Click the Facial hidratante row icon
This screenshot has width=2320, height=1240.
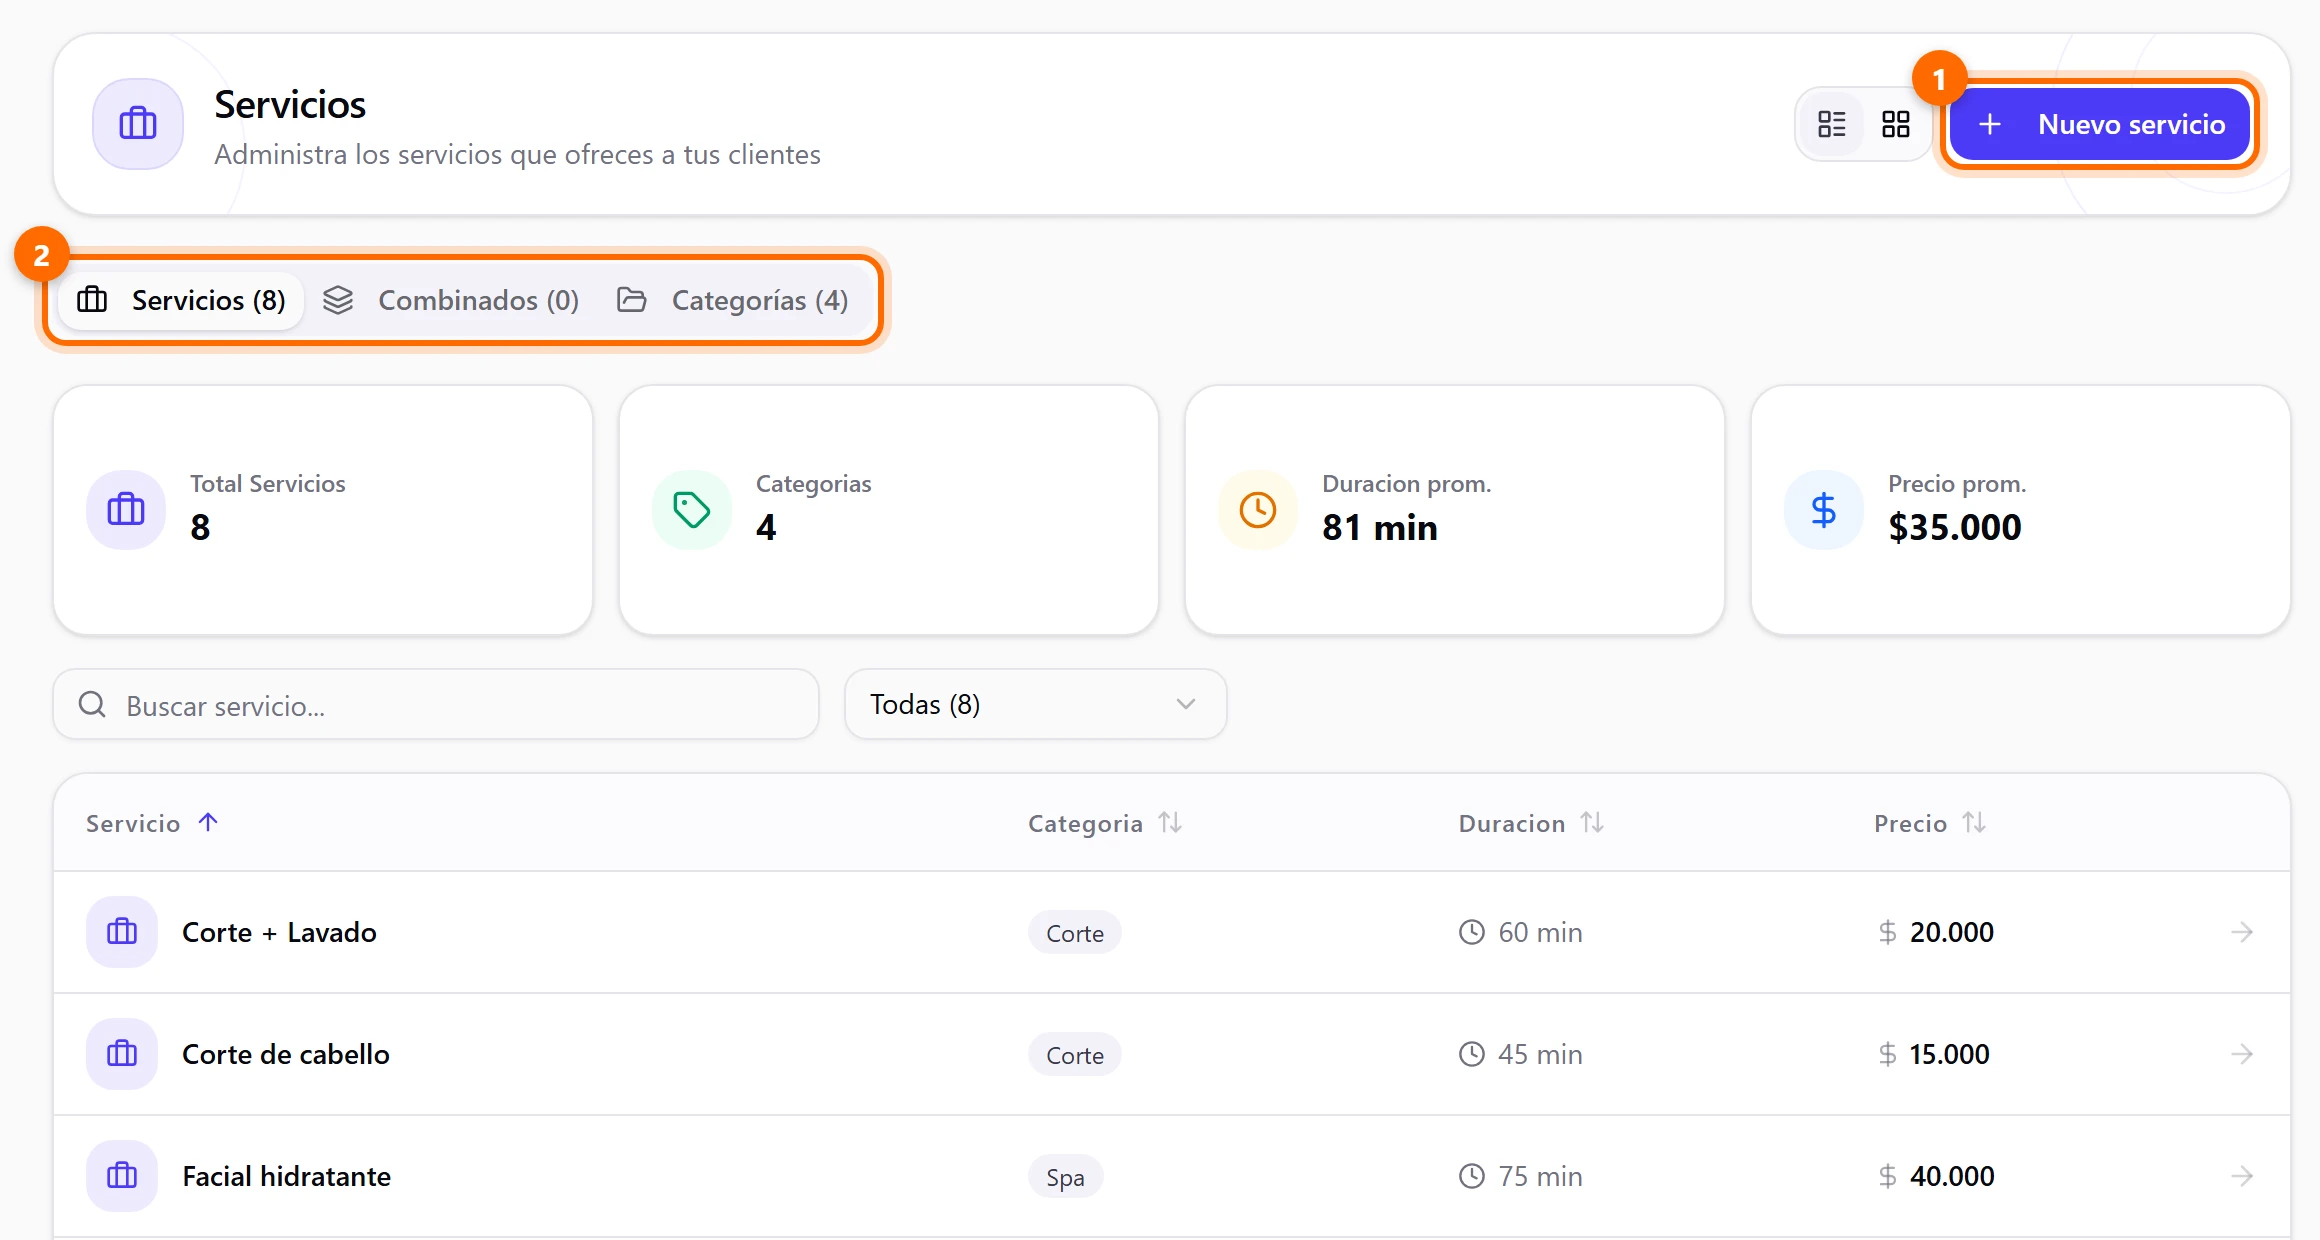(x=122, y=1176)
